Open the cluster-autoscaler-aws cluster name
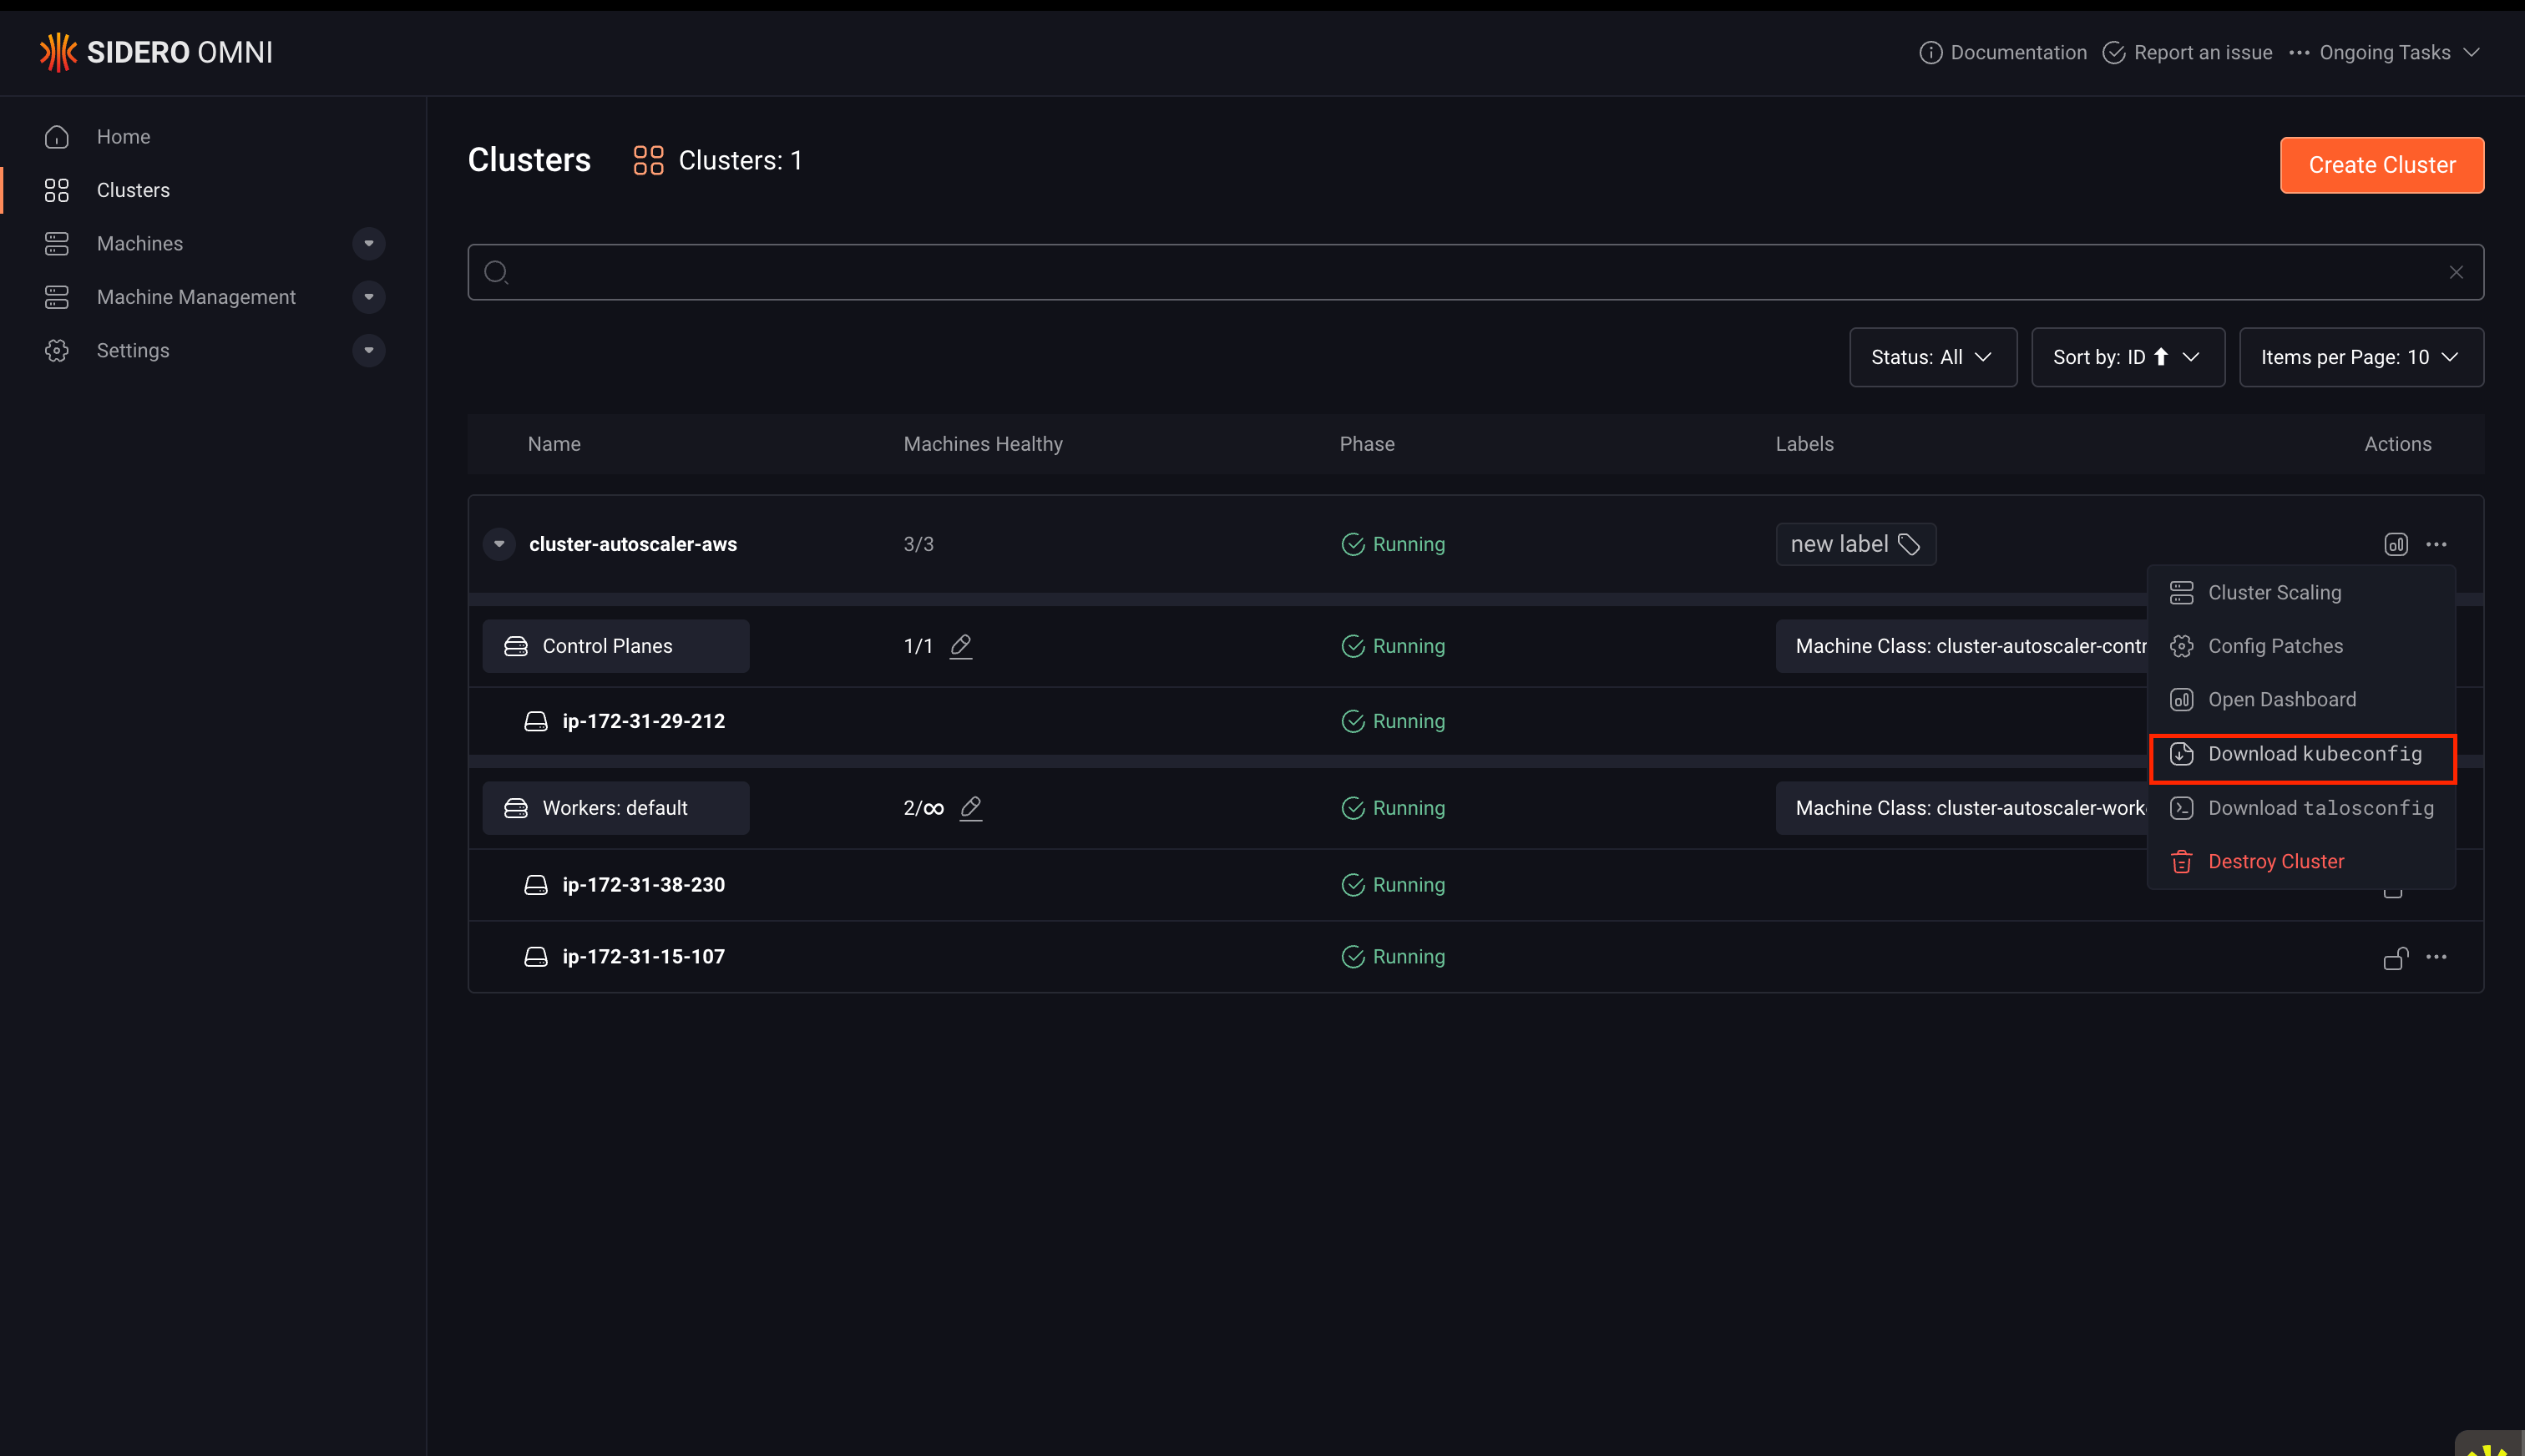Viewport: 2525px width, 1456px height. coord(633,544)
